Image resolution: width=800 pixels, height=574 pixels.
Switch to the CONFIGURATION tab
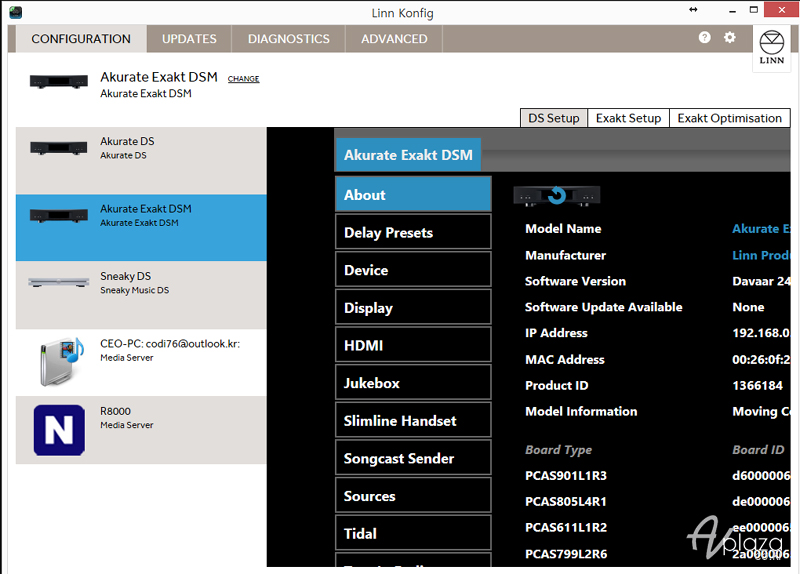(81, 39)
